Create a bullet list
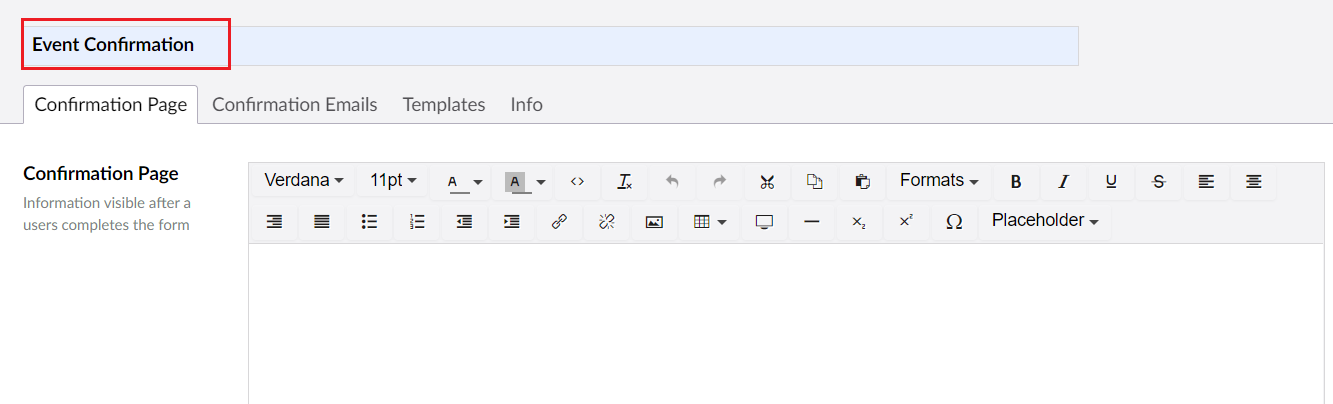The width and height of the screenshot is (1333, 404). 369,222
